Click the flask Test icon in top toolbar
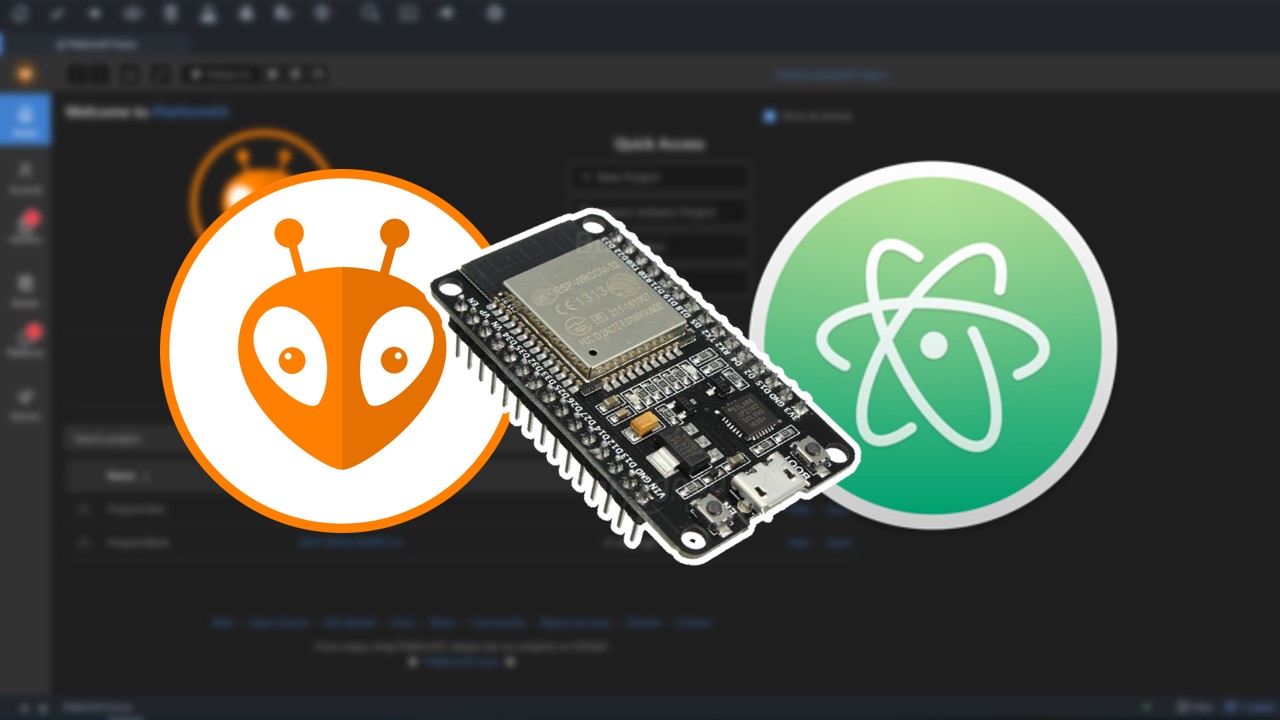 [x=209, y=13]
